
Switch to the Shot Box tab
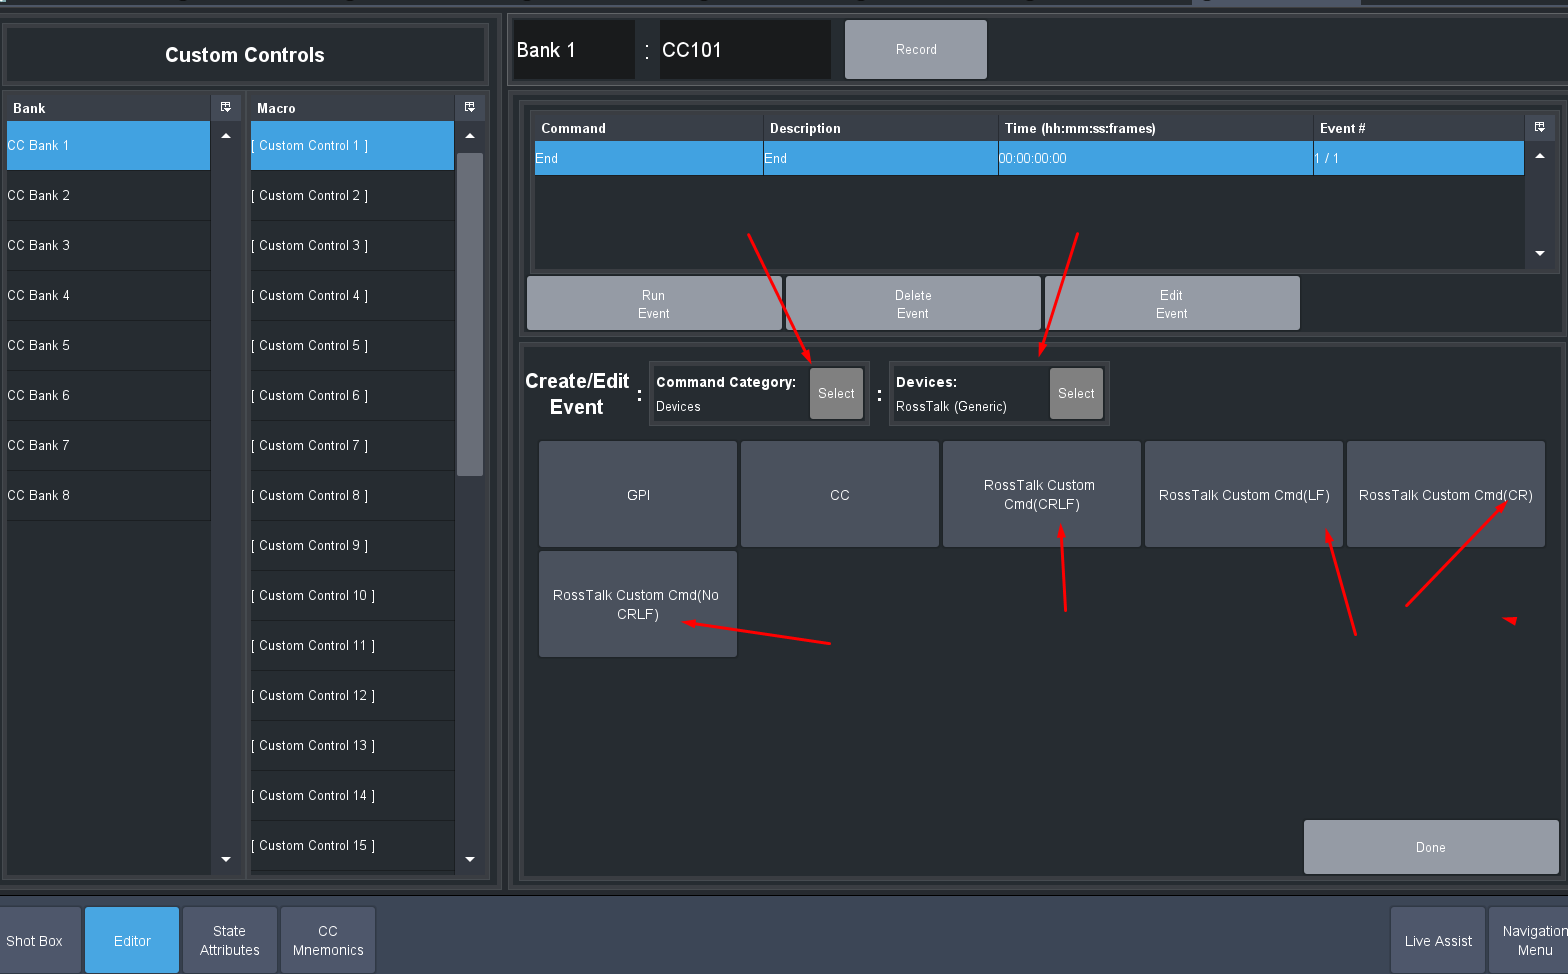(x=39, y=941)
